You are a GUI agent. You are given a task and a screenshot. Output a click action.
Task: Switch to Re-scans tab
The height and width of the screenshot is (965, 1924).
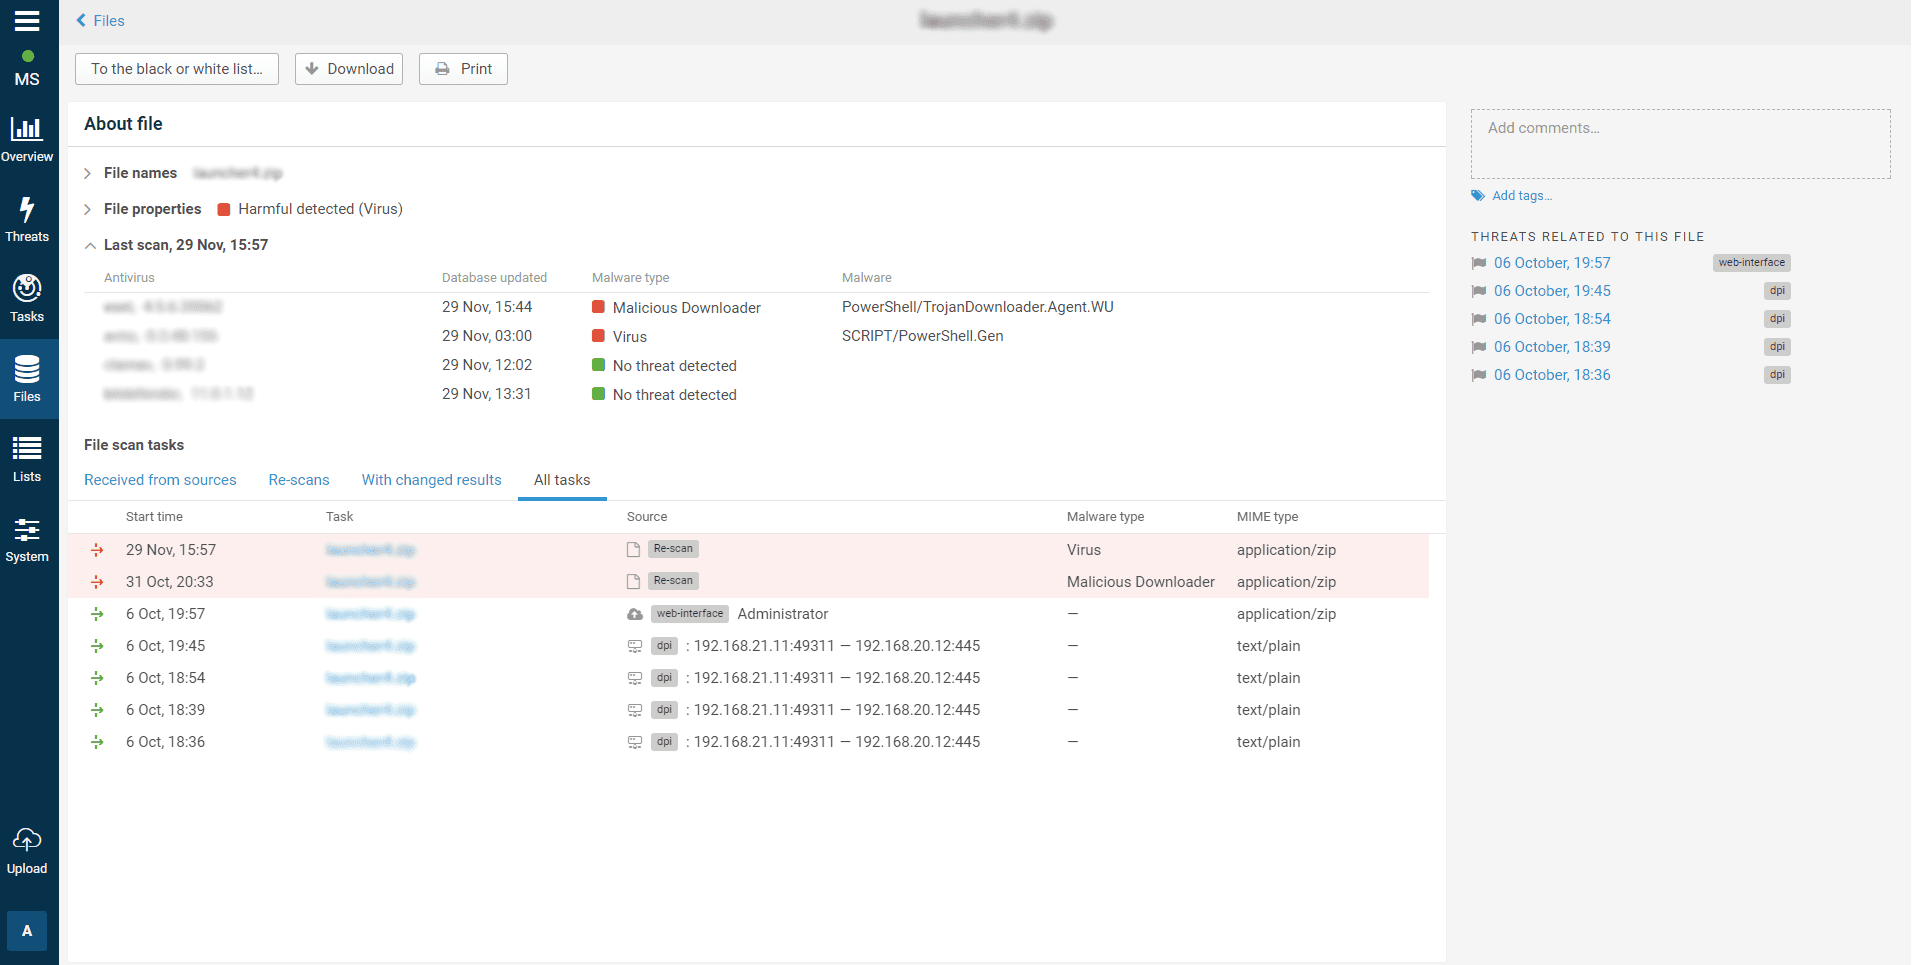[x=299, y=480]
